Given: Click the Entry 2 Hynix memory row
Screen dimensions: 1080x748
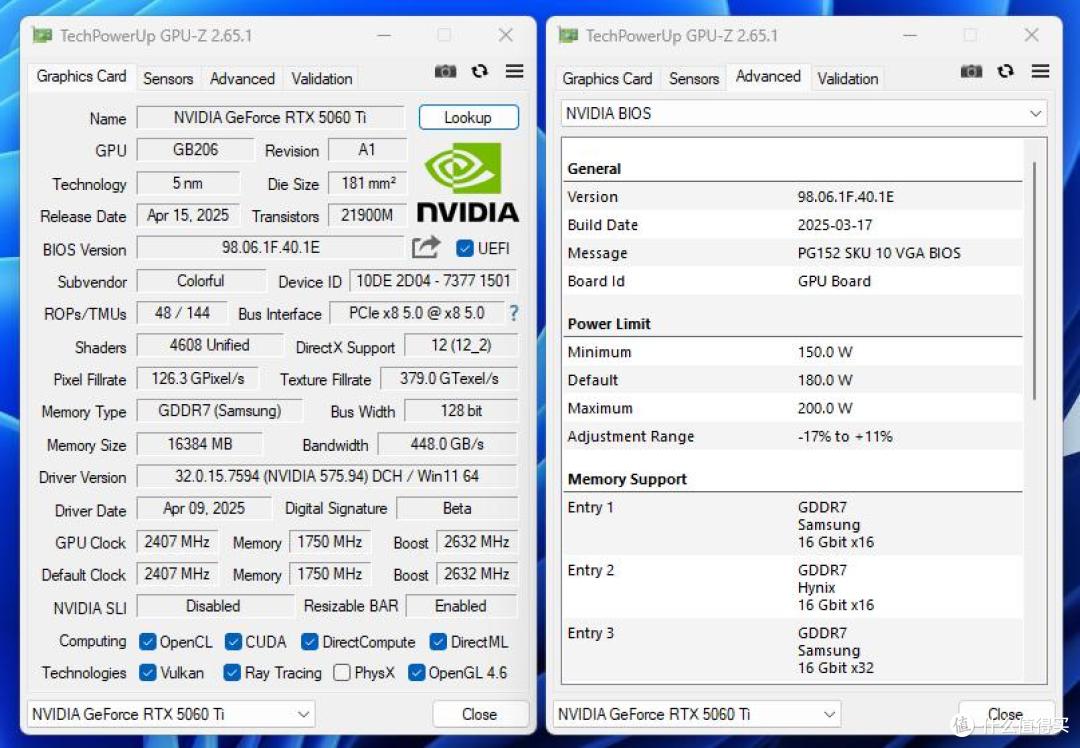Looking at the screenshot, I should point(792,588).
